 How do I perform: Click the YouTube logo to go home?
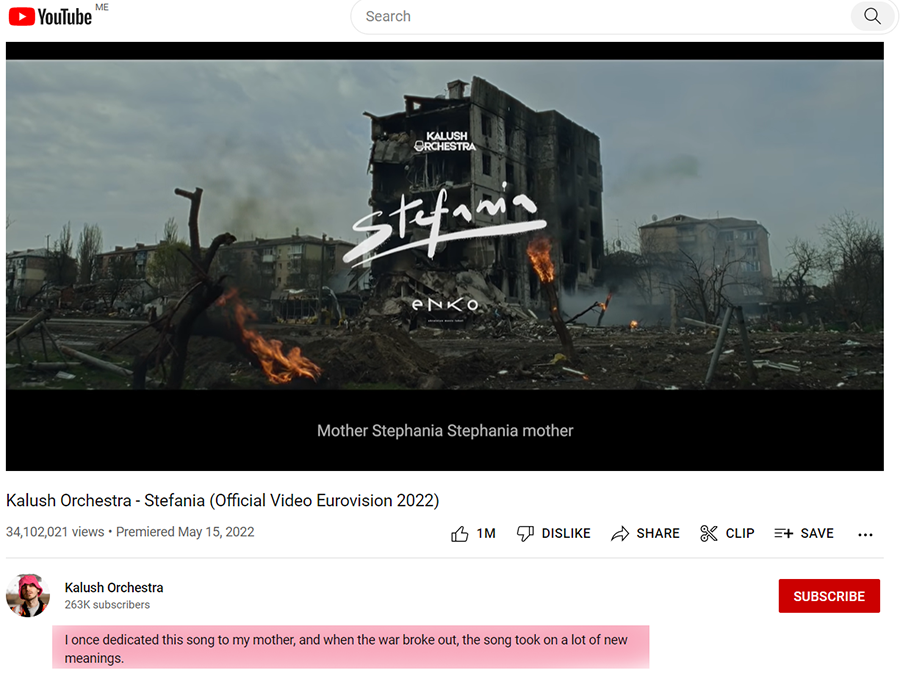pos(50,16)
